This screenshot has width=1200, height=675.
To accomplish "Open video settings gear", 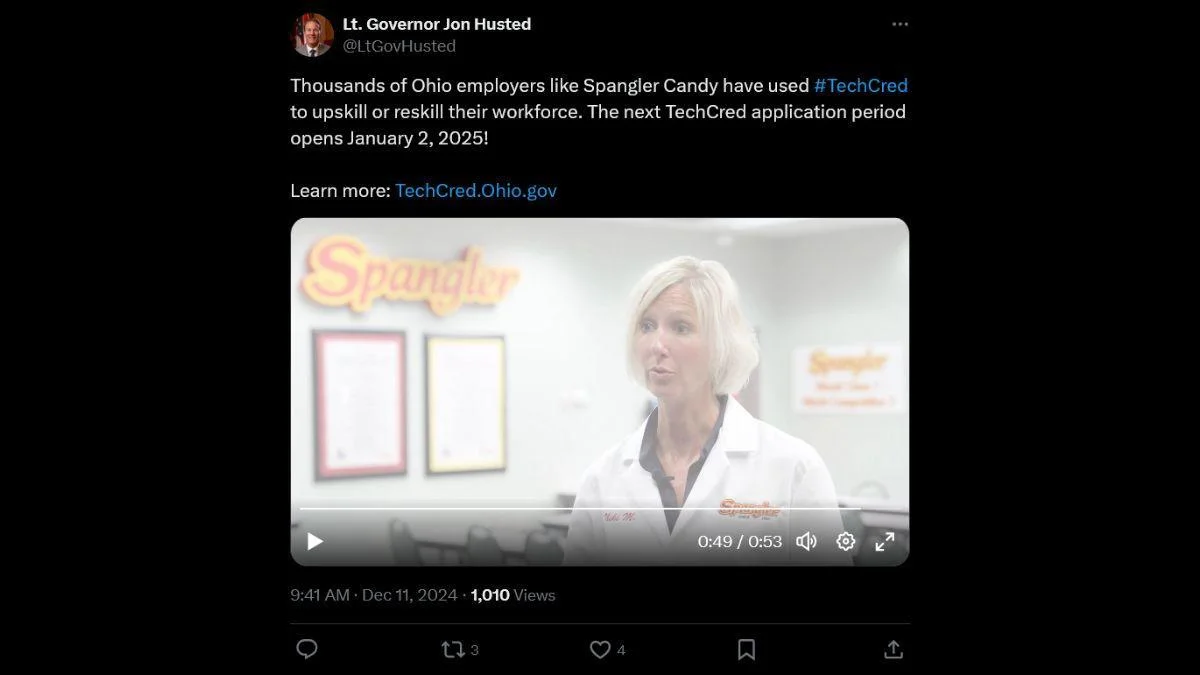I will (846, 541).
